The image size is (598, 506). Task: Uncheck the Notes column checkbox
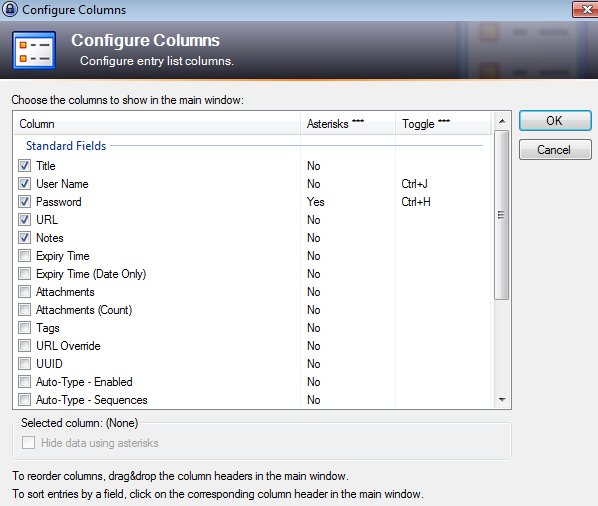click(x=25, y=238)
